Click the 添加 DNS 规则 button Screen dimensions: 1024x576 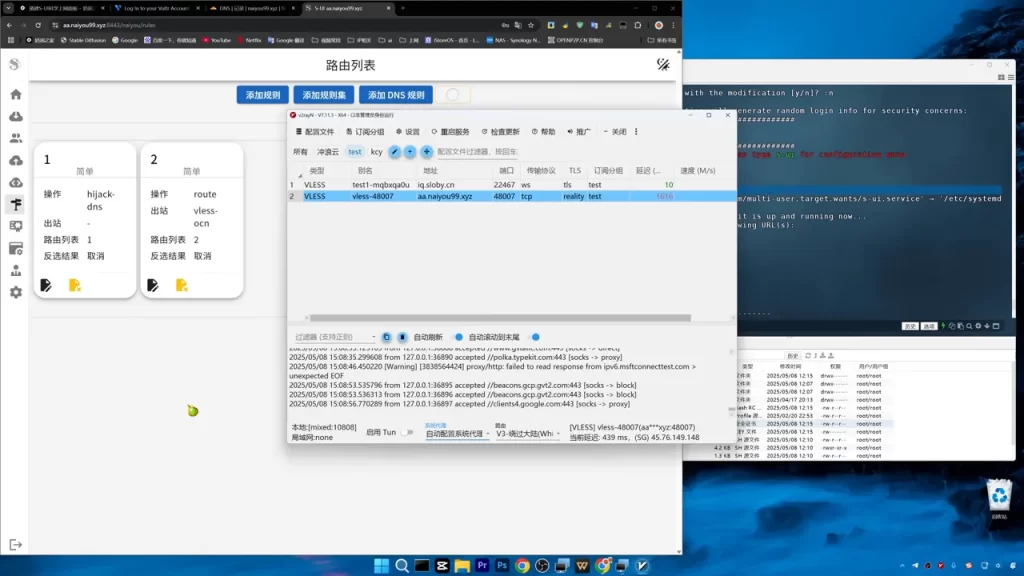click(396, 95)
